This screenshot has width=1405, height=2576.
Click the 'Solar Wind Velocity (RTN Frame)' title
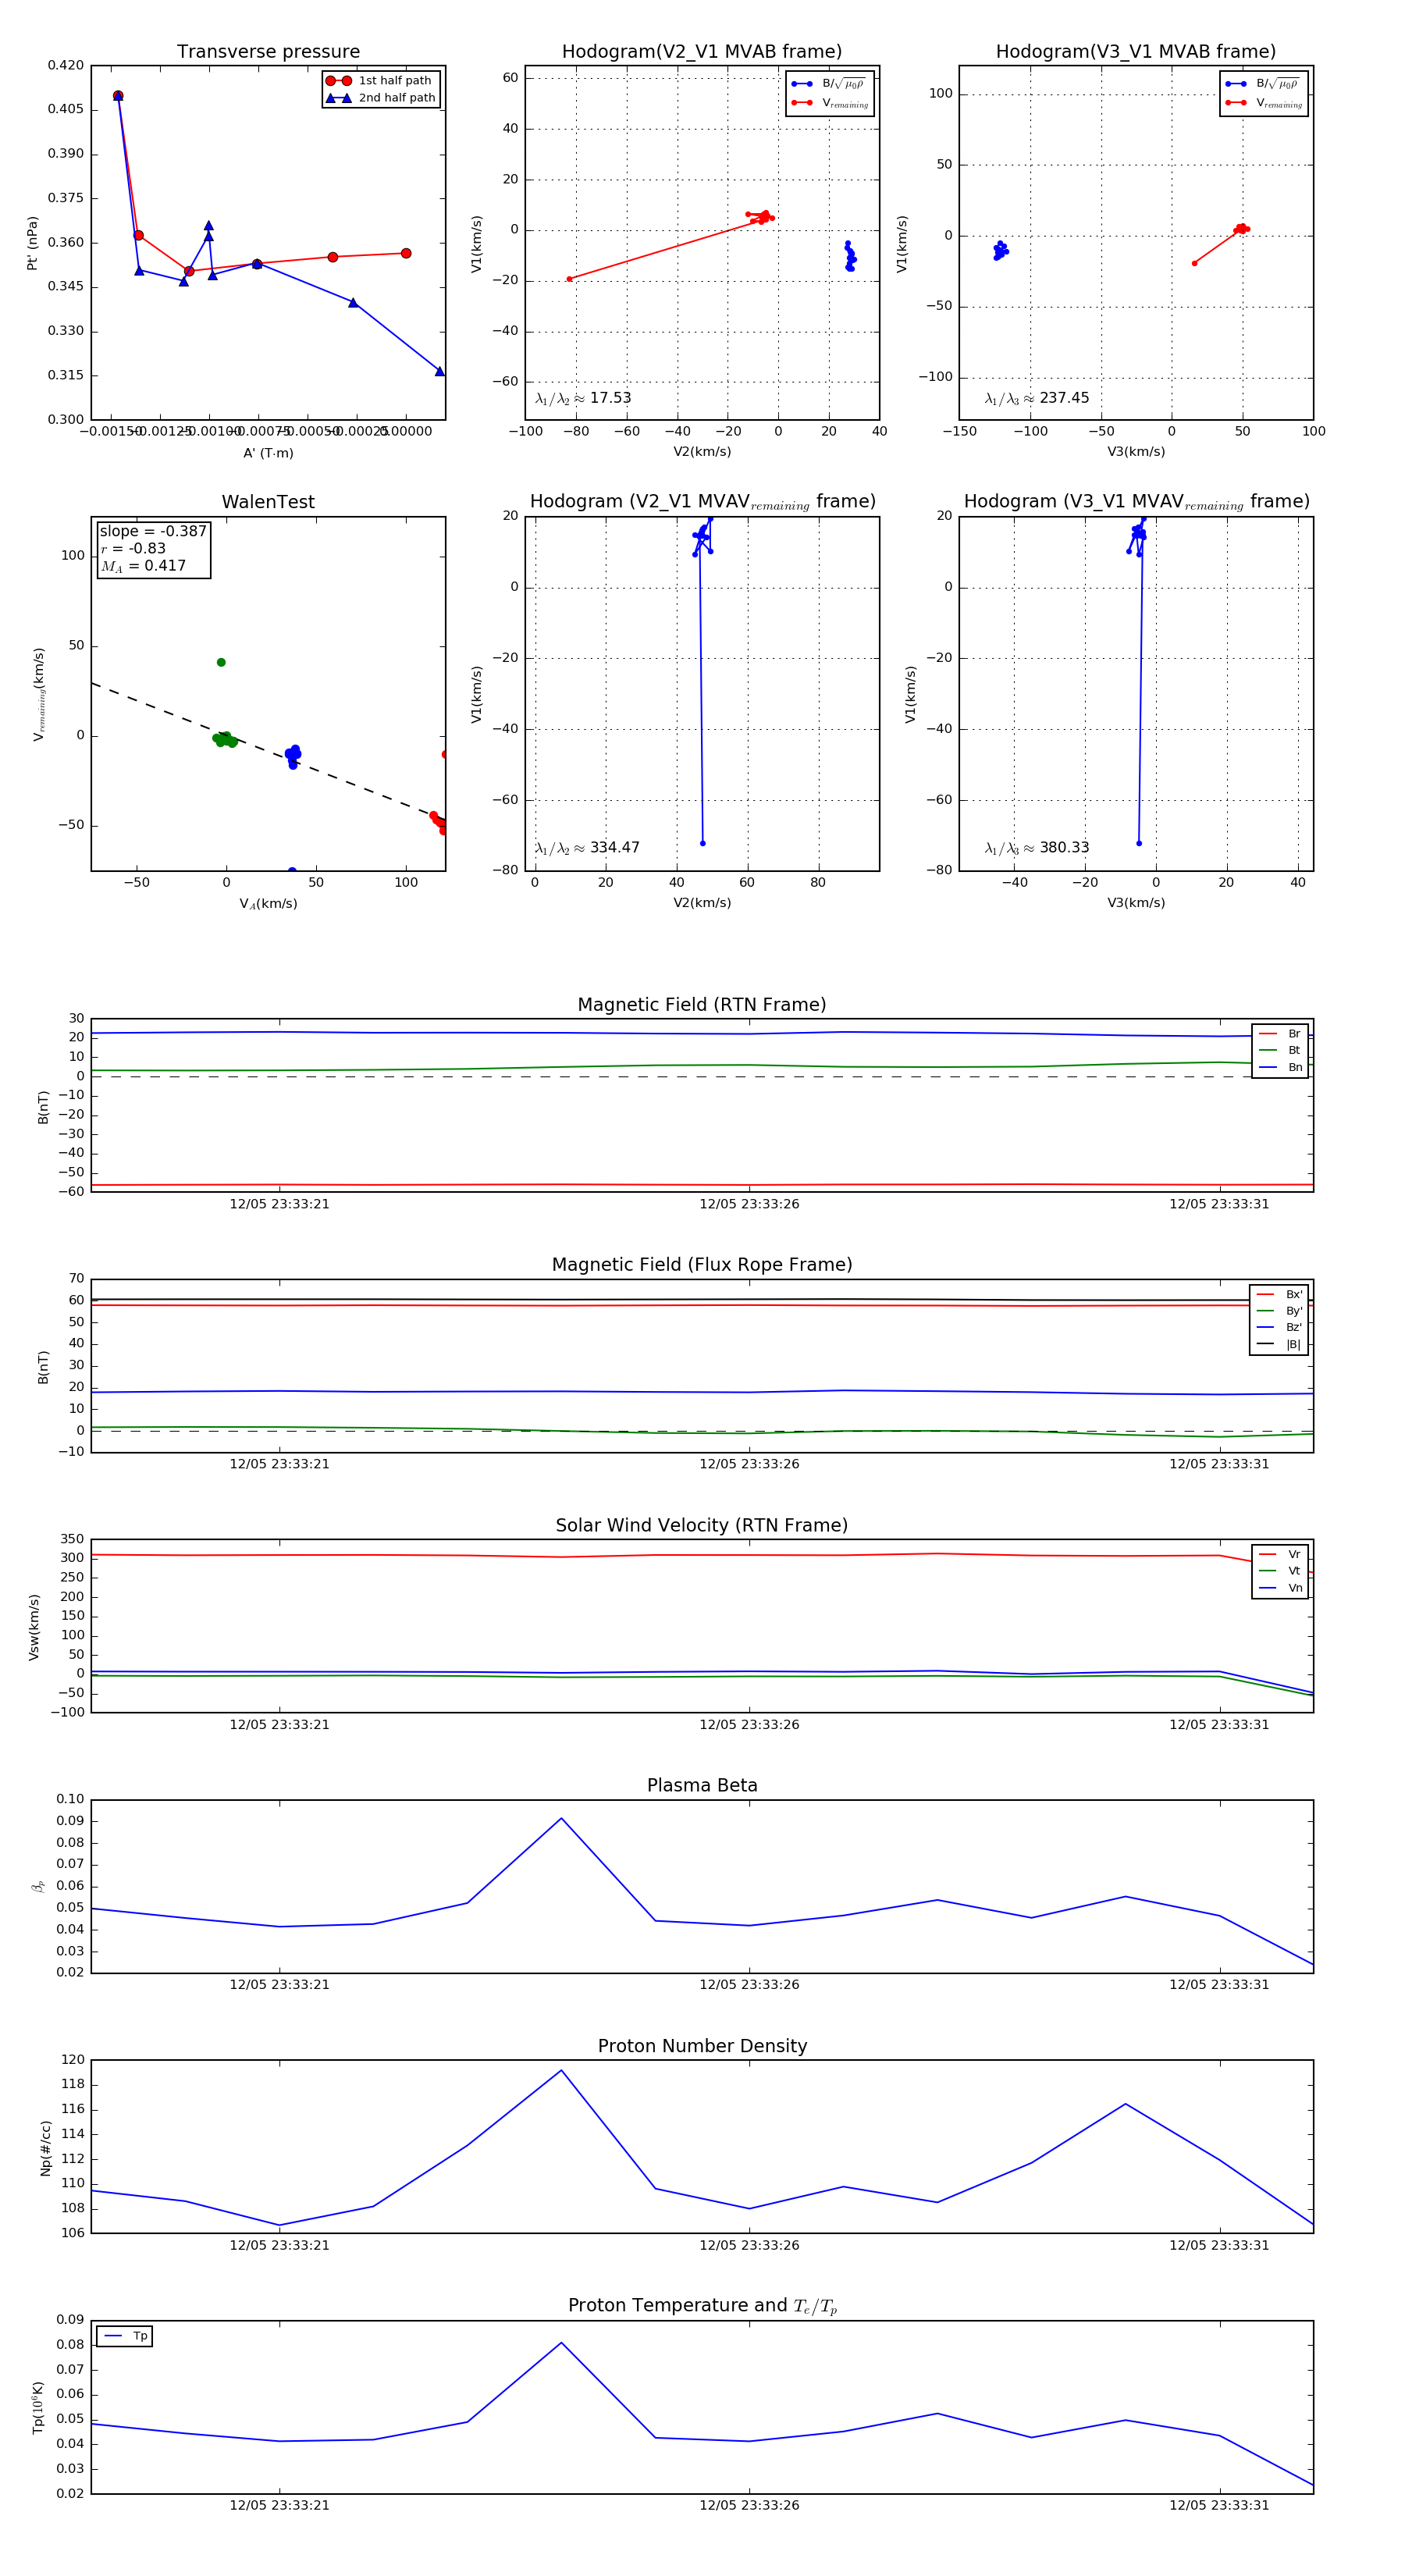coord(702,1526)
